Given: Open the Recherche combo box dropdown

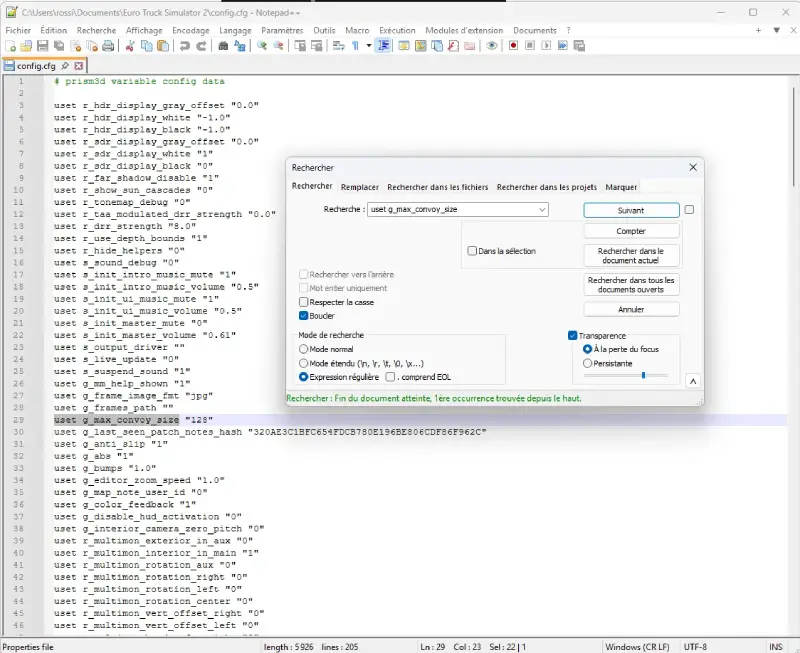Looking at the screenshot, I should (x=542, y=210).
